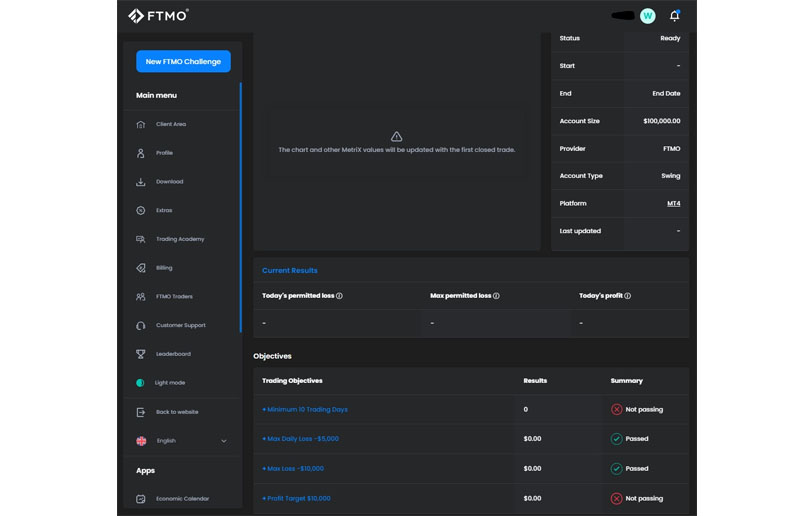
Task: Click Not passing icon for Profit Target
Action: coord(616,498)
